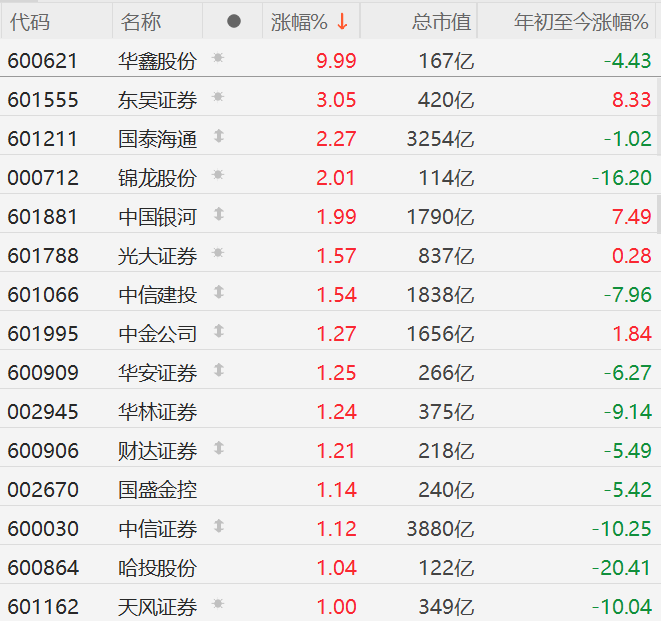
Task: Click the star marker icon next to 华鑫股份
Action: 218,58
